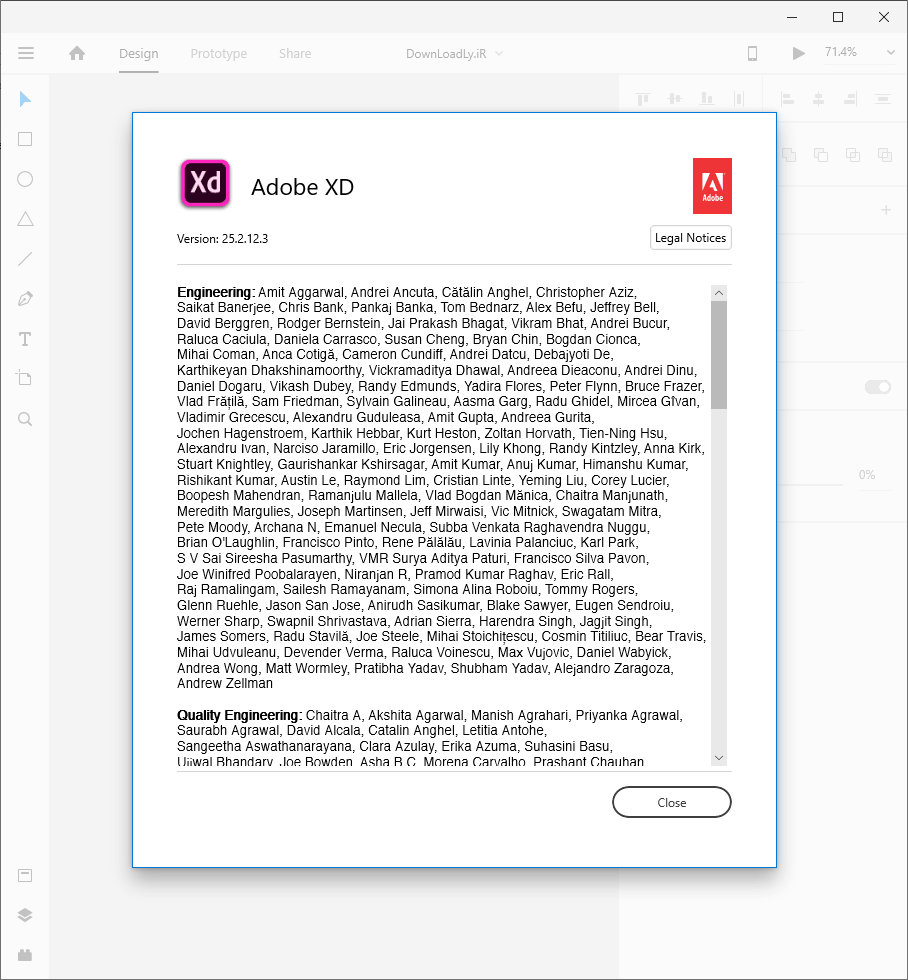This screenshot has width=908, height=980.
Task: Choose the Text tool
Action: point(25,339)
